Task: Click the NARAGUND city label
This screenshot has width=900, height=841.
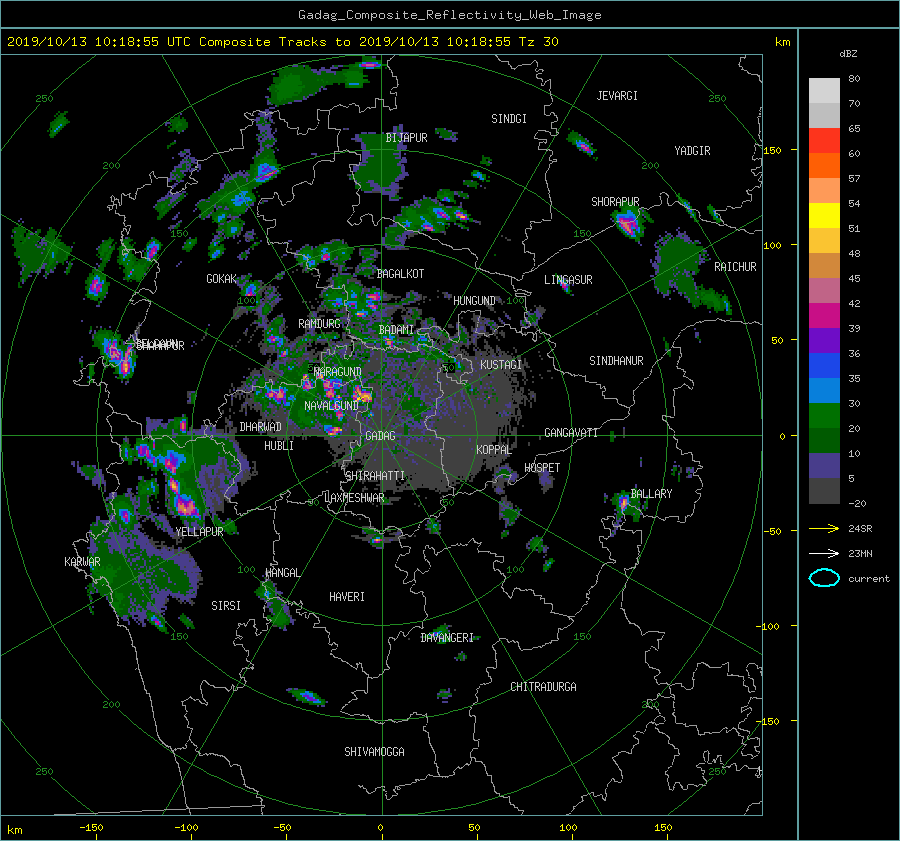Action: click(338, 372)
